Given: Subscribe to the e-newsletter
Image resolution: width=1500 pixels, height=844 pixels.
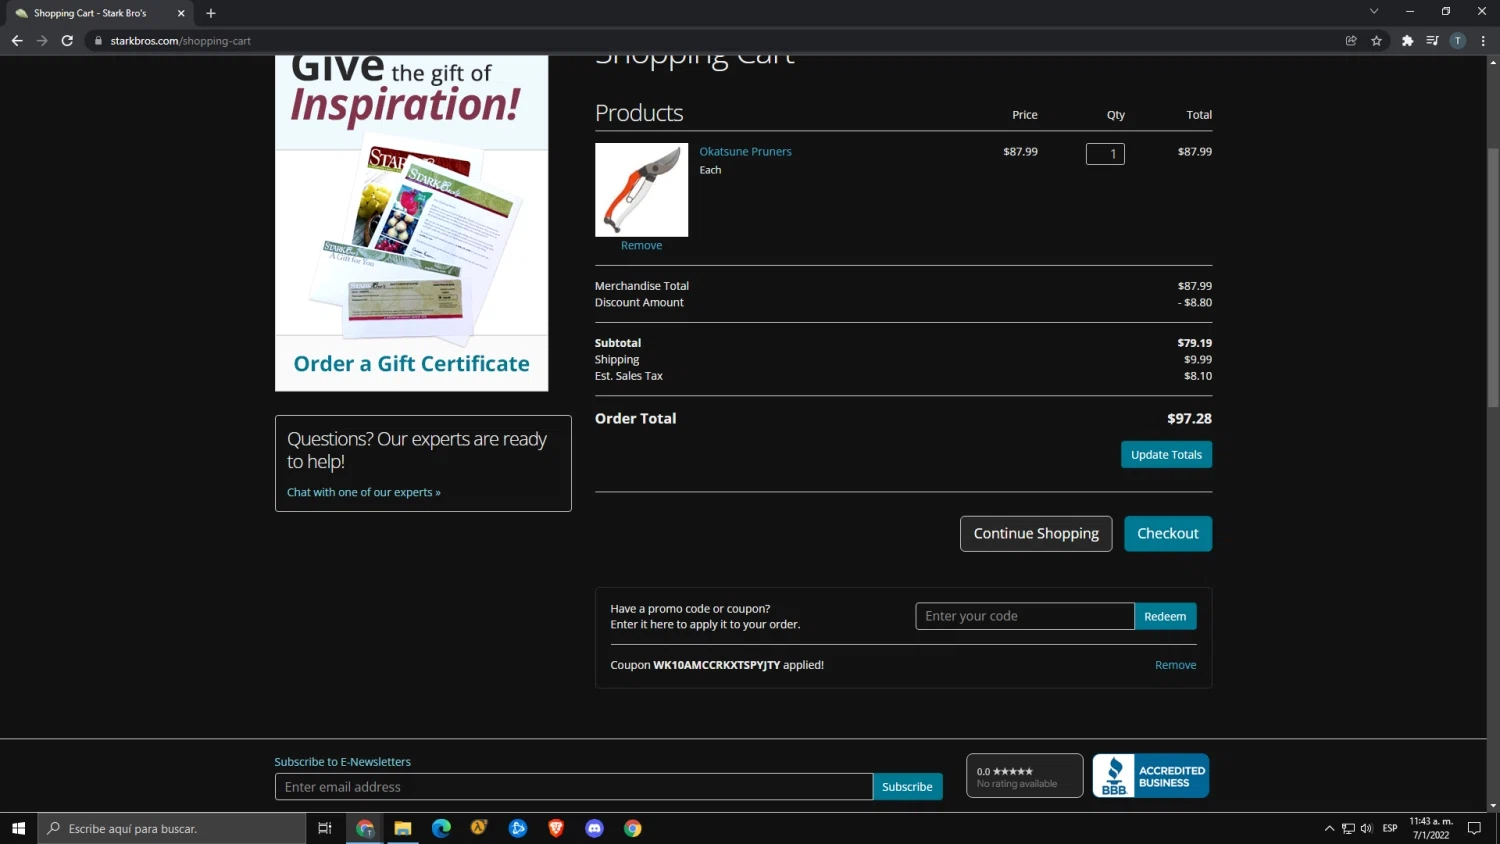Looking at the screenshot, I should point(907,787).
